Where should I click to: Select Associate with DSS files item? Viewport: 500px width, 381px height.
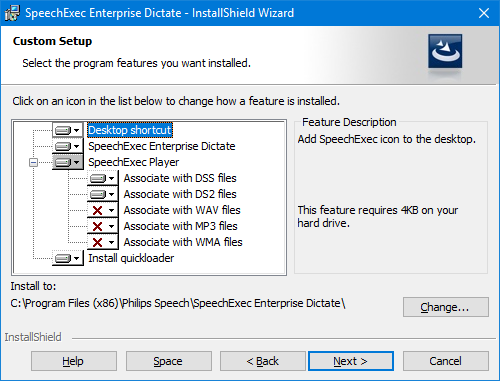pyautogui.click(x=180, y=178)
